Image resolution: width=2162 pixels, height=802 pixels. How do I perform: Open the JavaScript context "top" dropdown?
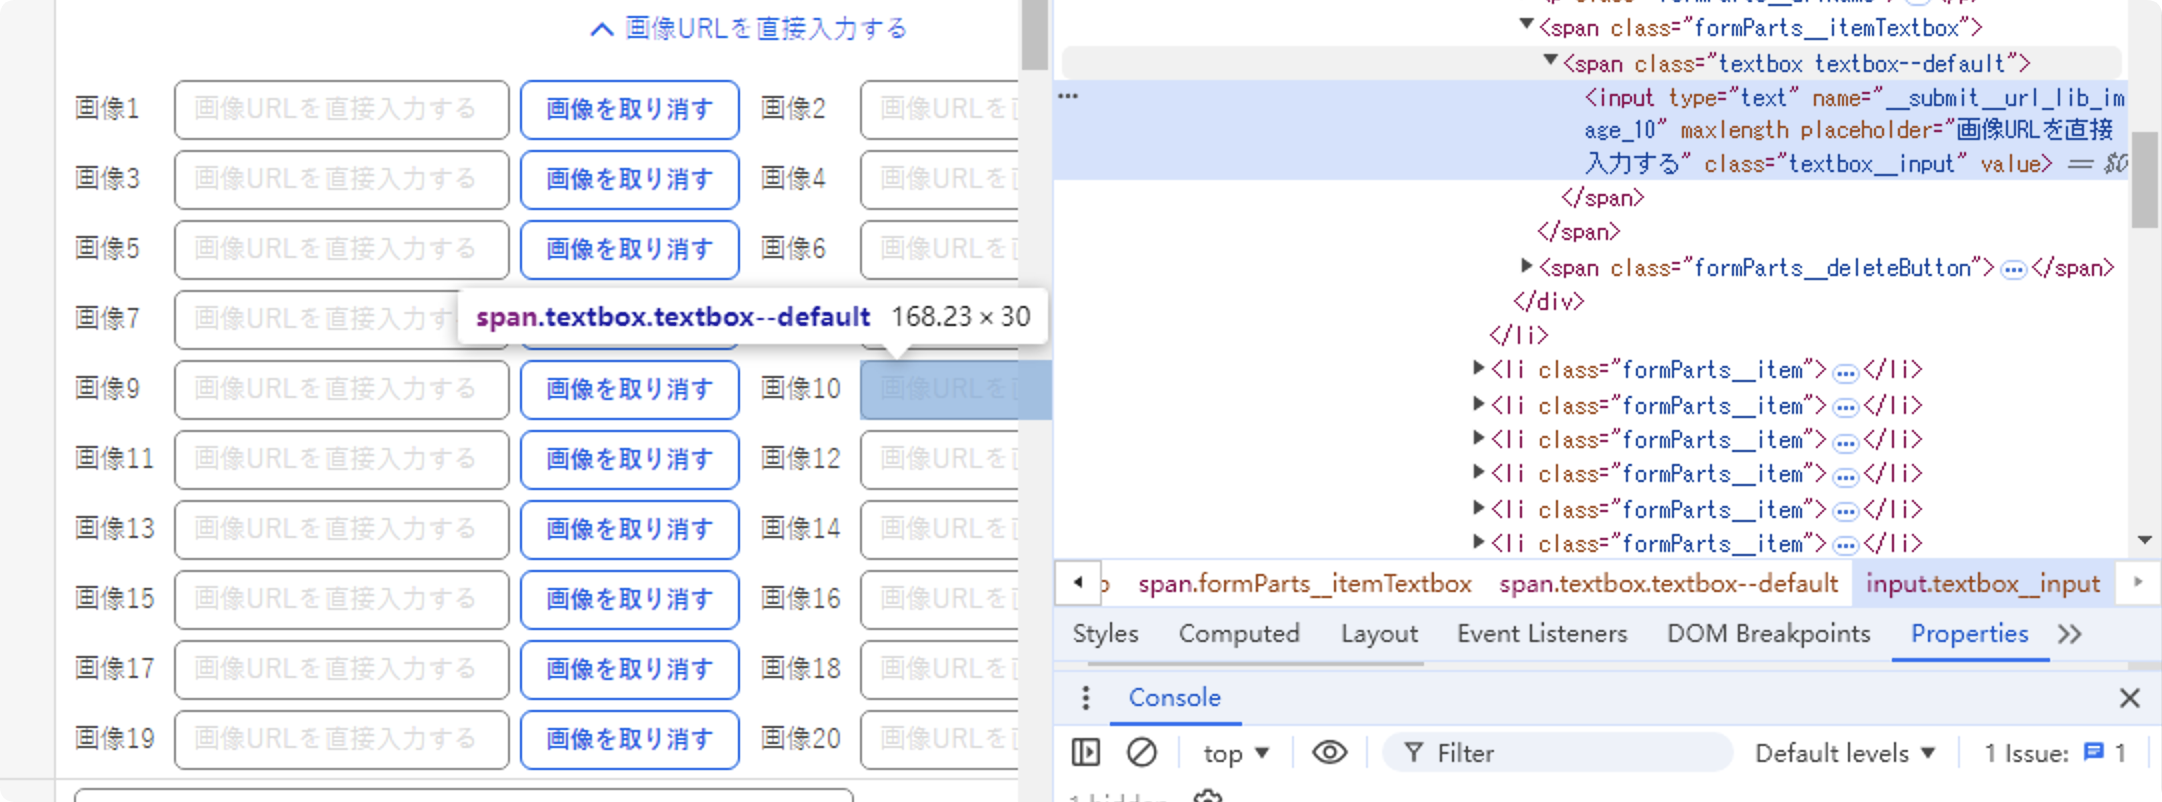click(x=1236, y=753)
